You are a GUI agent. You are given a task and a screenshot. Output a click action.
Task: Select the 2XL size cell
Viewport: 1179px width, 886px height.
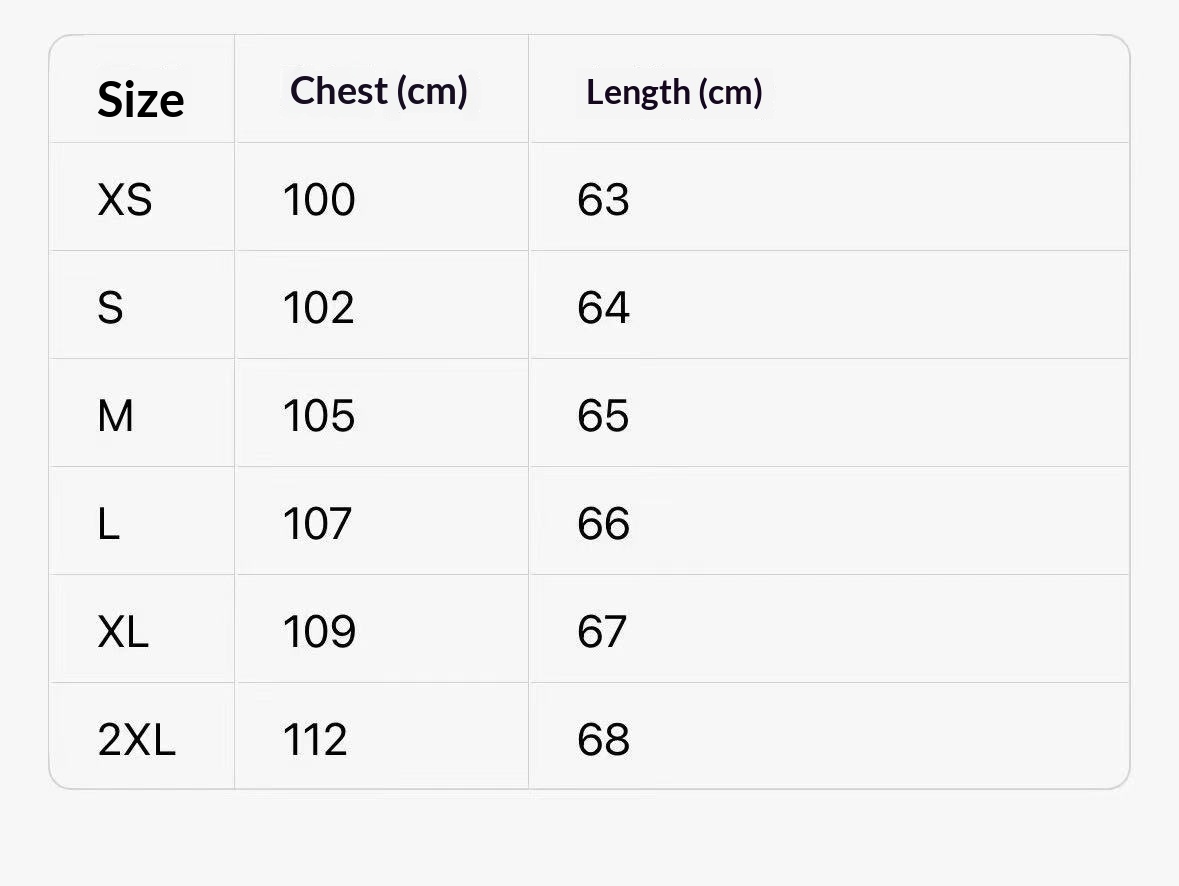(136, 739)
